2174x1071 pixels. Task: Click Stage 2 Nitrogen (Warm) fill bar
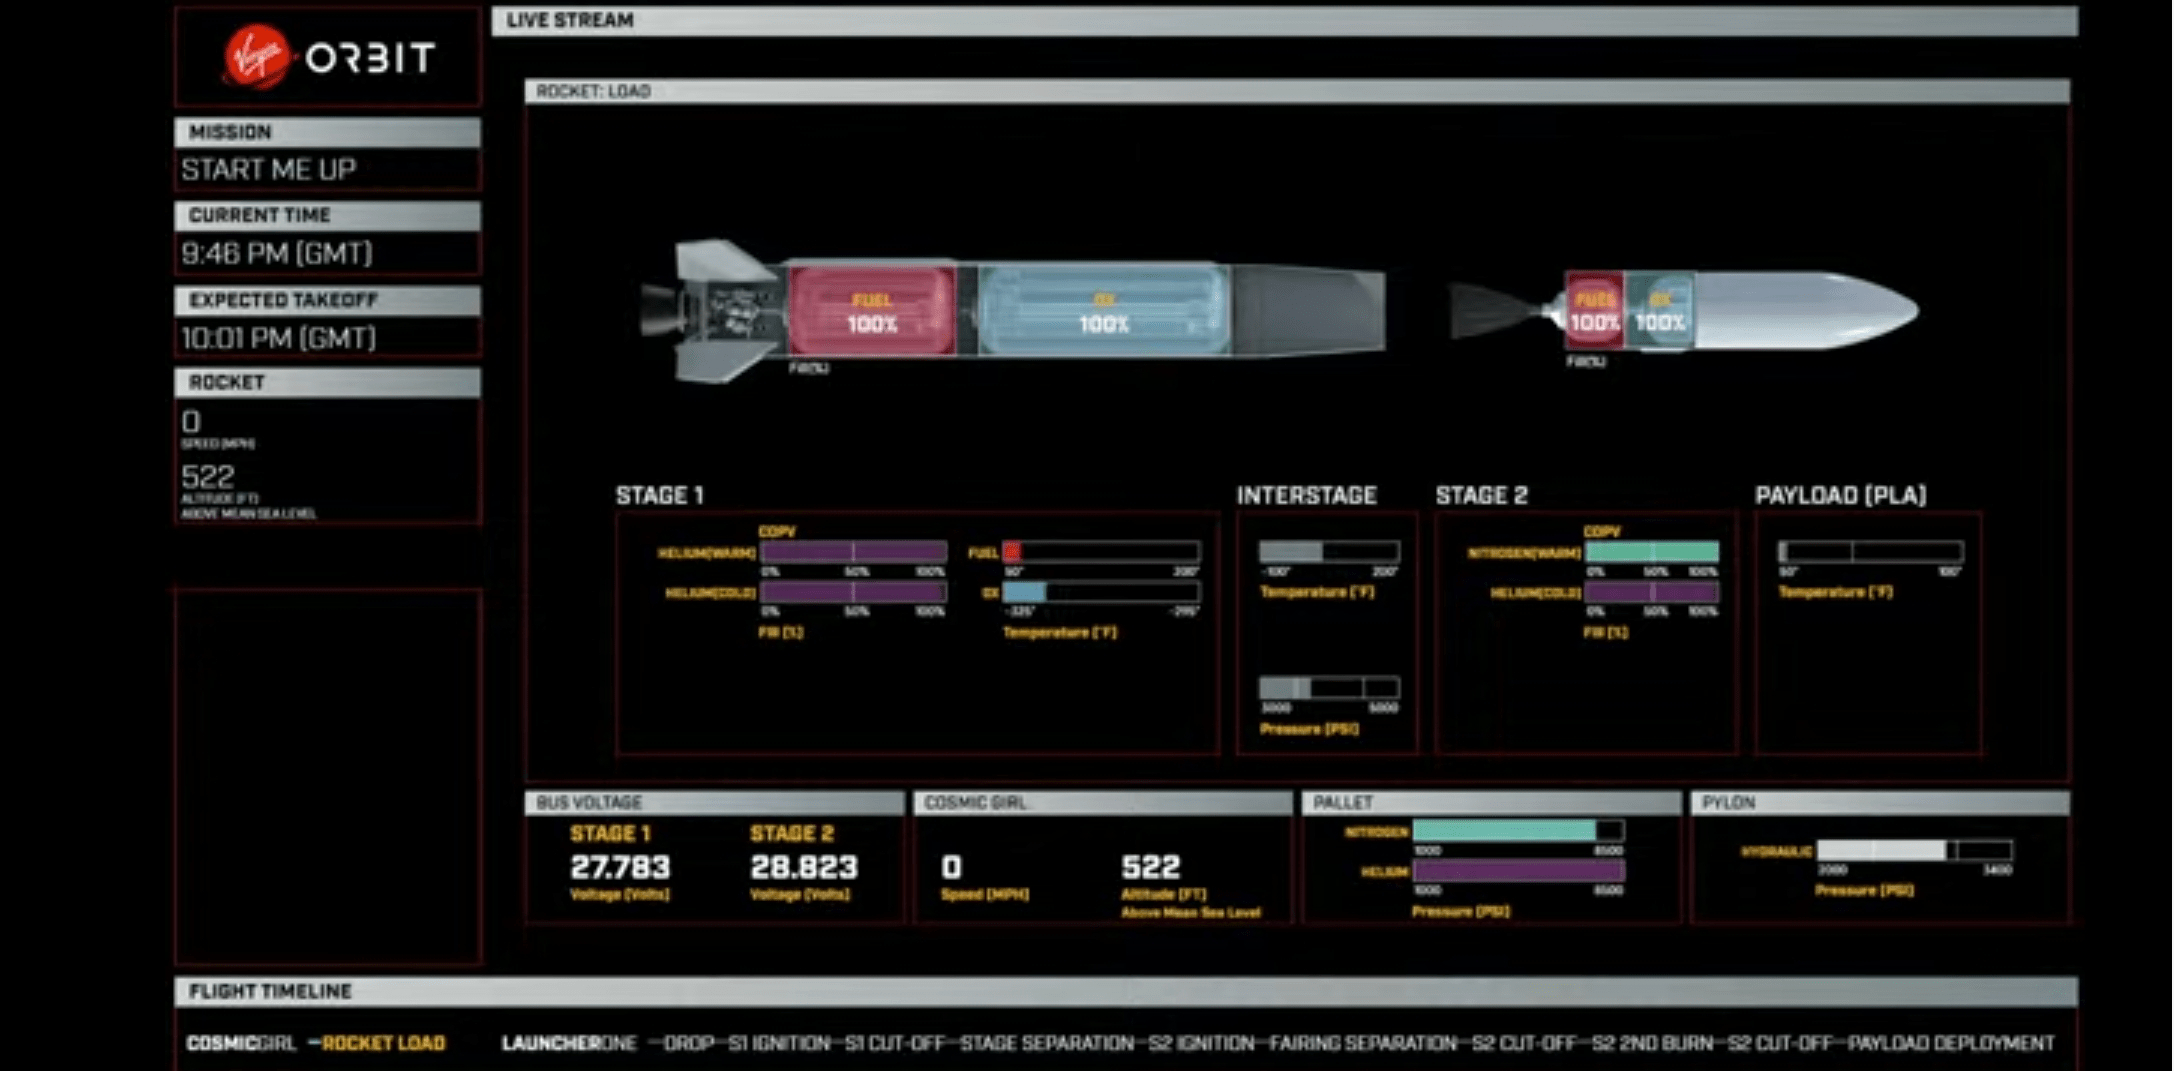[1652, 552]
